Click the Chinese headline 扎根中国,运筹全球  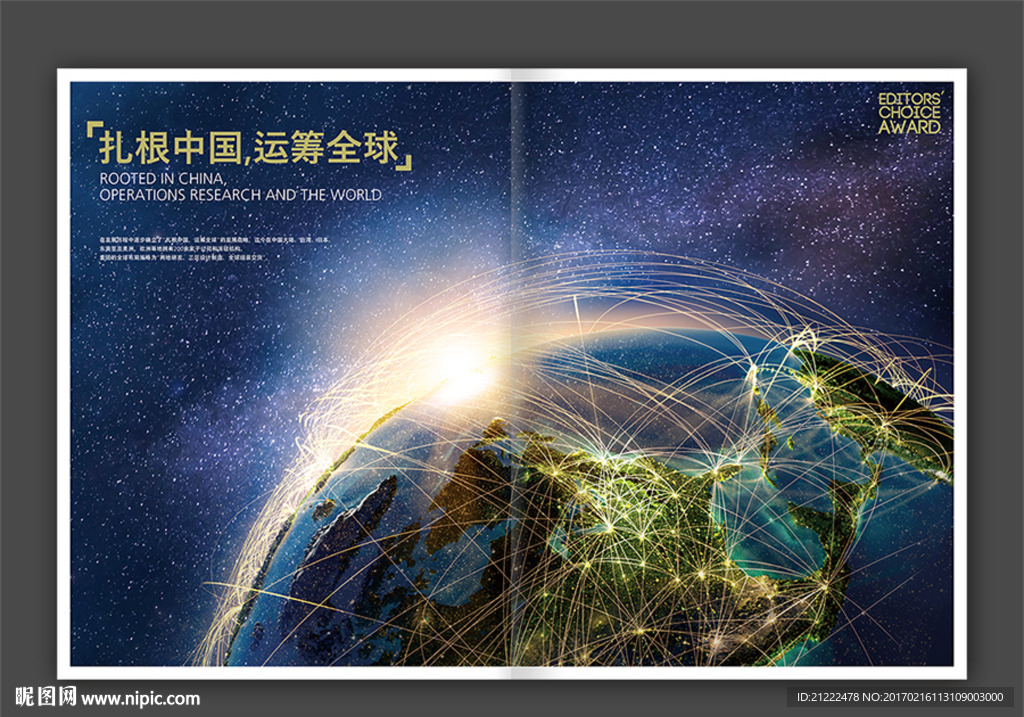click(249, 147)
